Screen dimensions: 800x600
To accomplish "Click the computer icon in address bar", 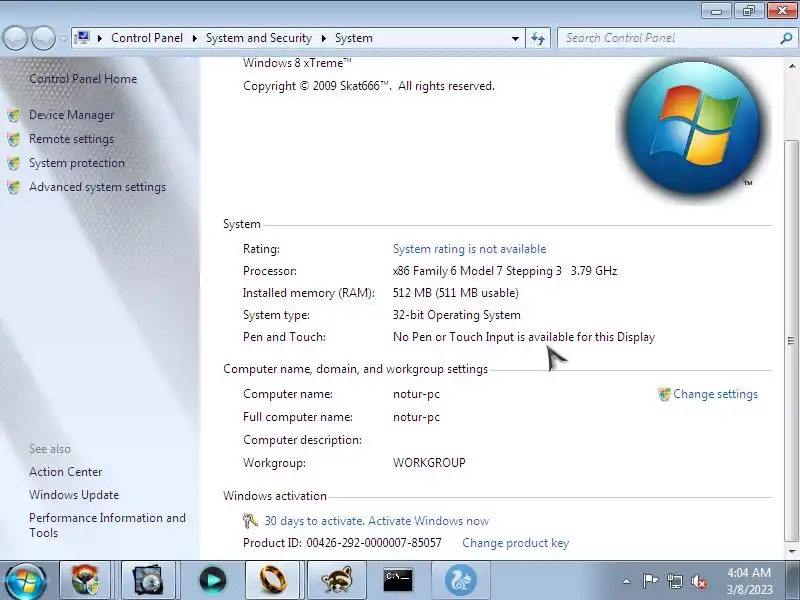I will tap(82, 38).
